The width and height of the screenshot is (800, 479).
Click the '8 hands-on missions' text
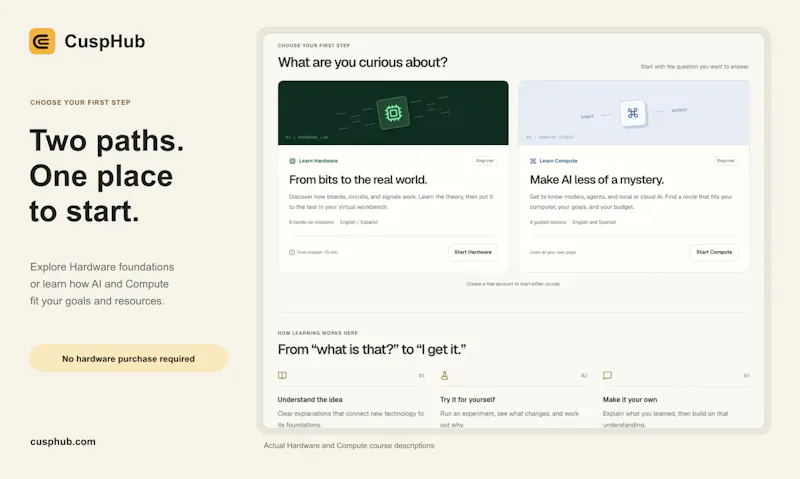point(311,222)
